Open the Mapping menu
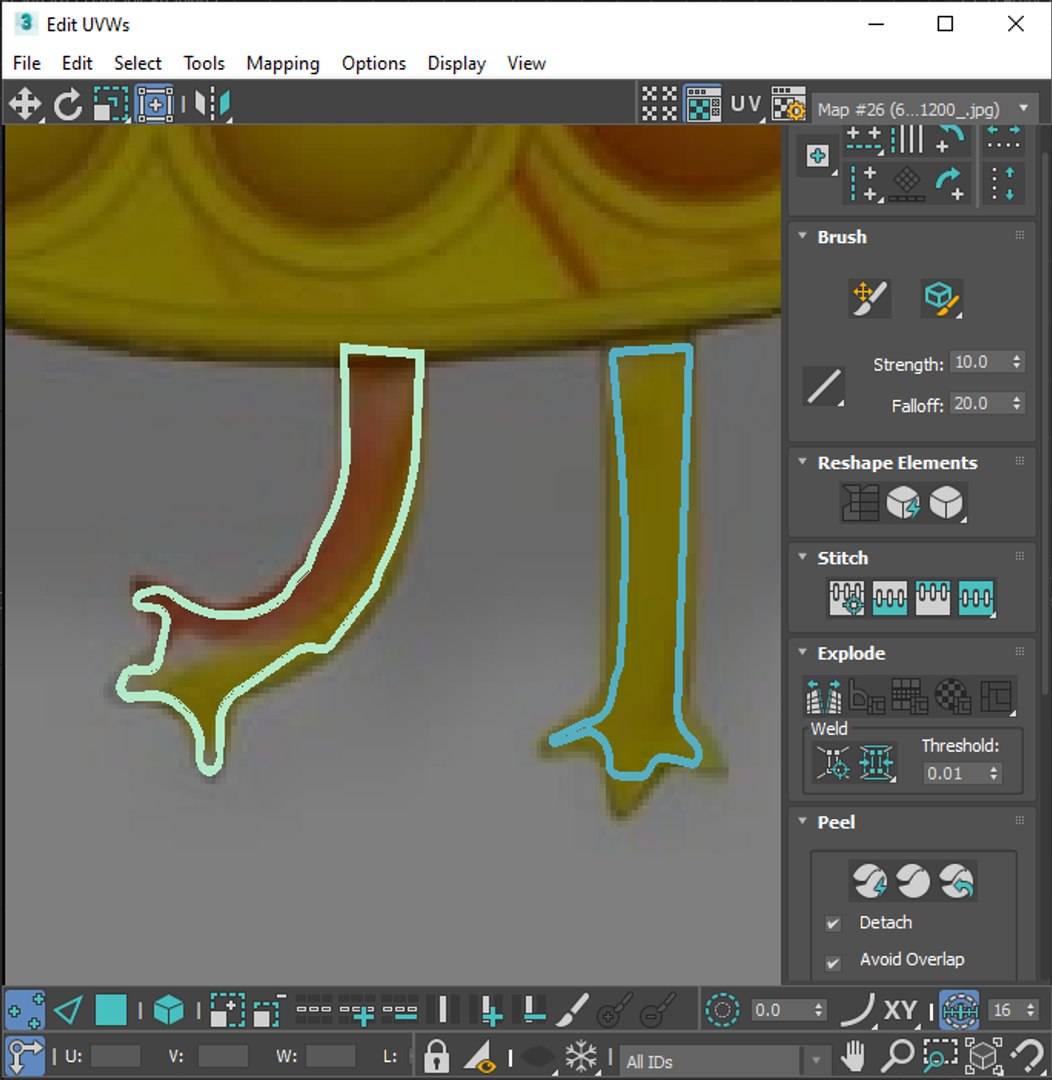Viewport: 1052px width, 1080px height. click(283, 63)
